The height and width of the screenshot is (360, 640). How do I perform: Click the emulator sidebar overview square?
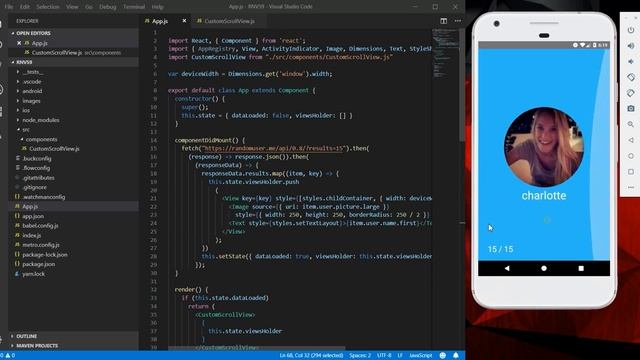(631, 171)
